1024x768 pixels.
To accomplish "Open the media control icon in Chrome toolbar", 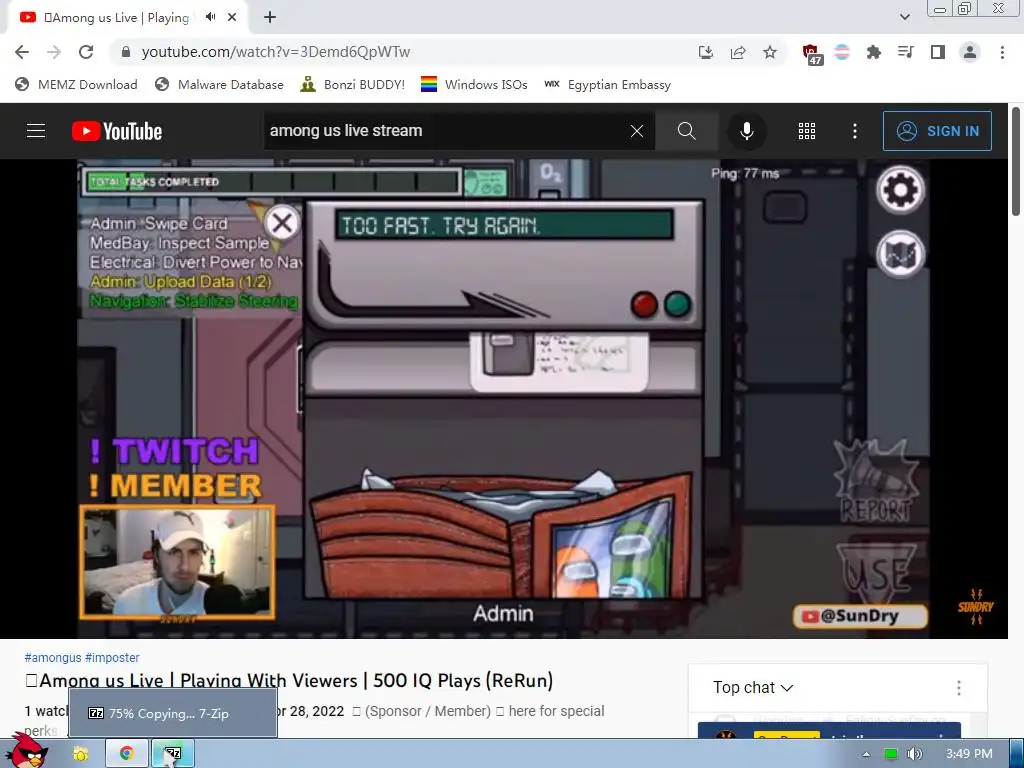I will [905, 52].
